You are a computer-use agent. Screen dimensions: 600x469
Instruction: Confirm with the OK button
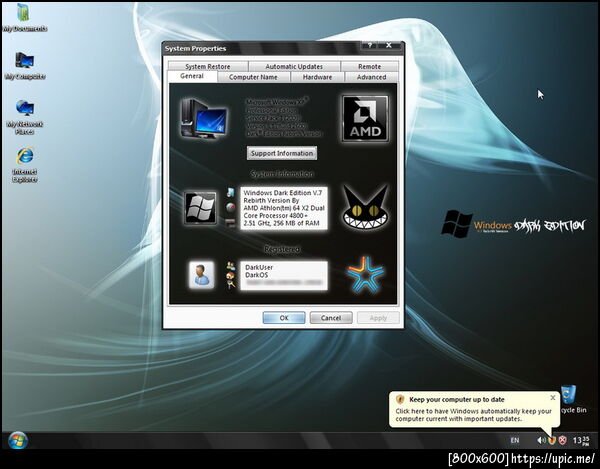coord(284,318)
